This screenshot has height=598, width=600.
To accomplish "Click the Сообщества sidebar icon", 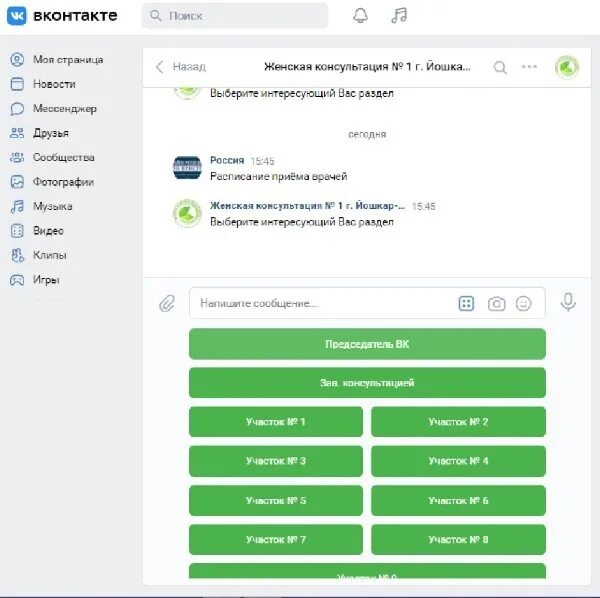I will click(x=17, y=158).
